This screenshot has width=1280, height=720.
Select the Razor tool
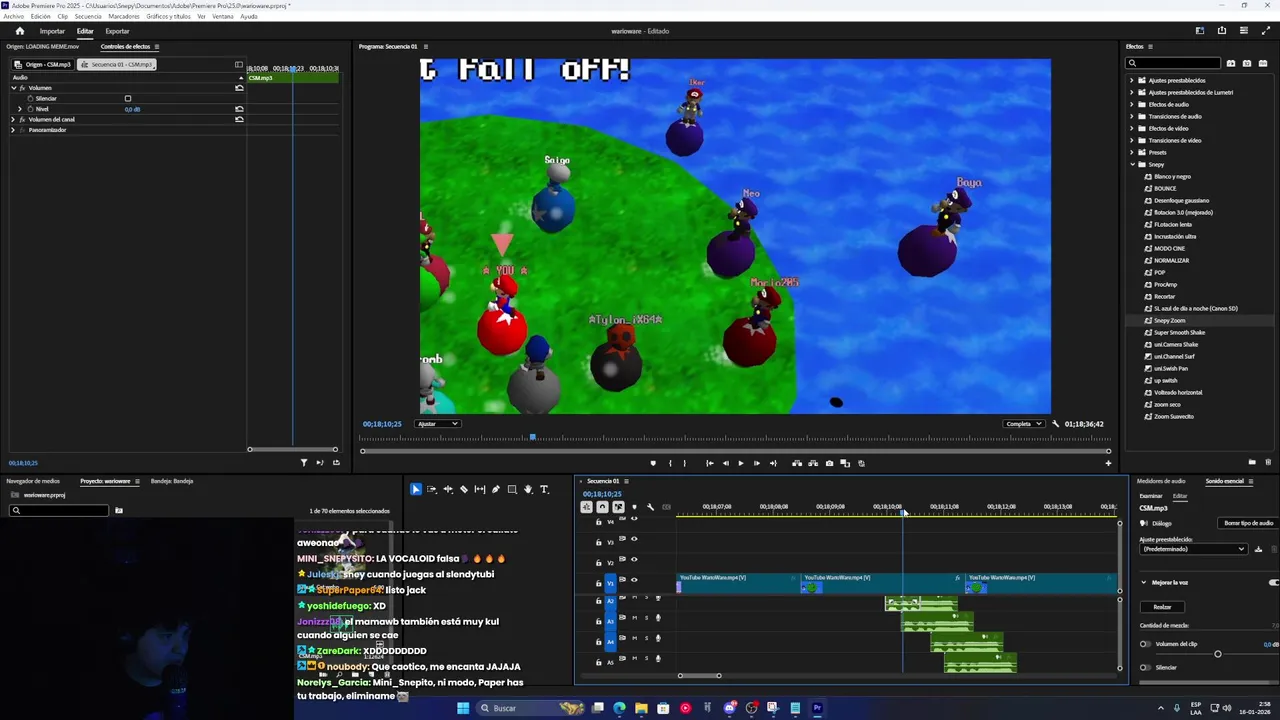coord(464,489)
